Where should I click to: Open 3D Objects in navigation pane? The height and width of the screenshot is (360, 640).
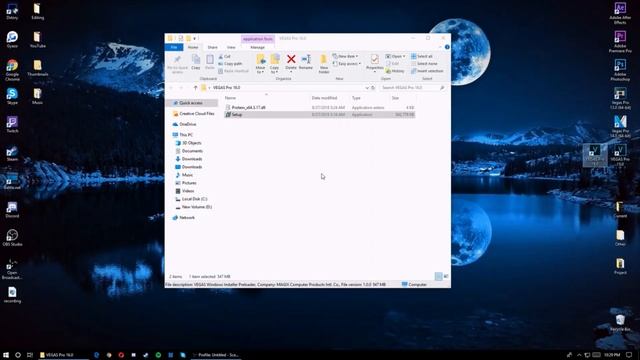pyautogui.click(x=191, y=143)
